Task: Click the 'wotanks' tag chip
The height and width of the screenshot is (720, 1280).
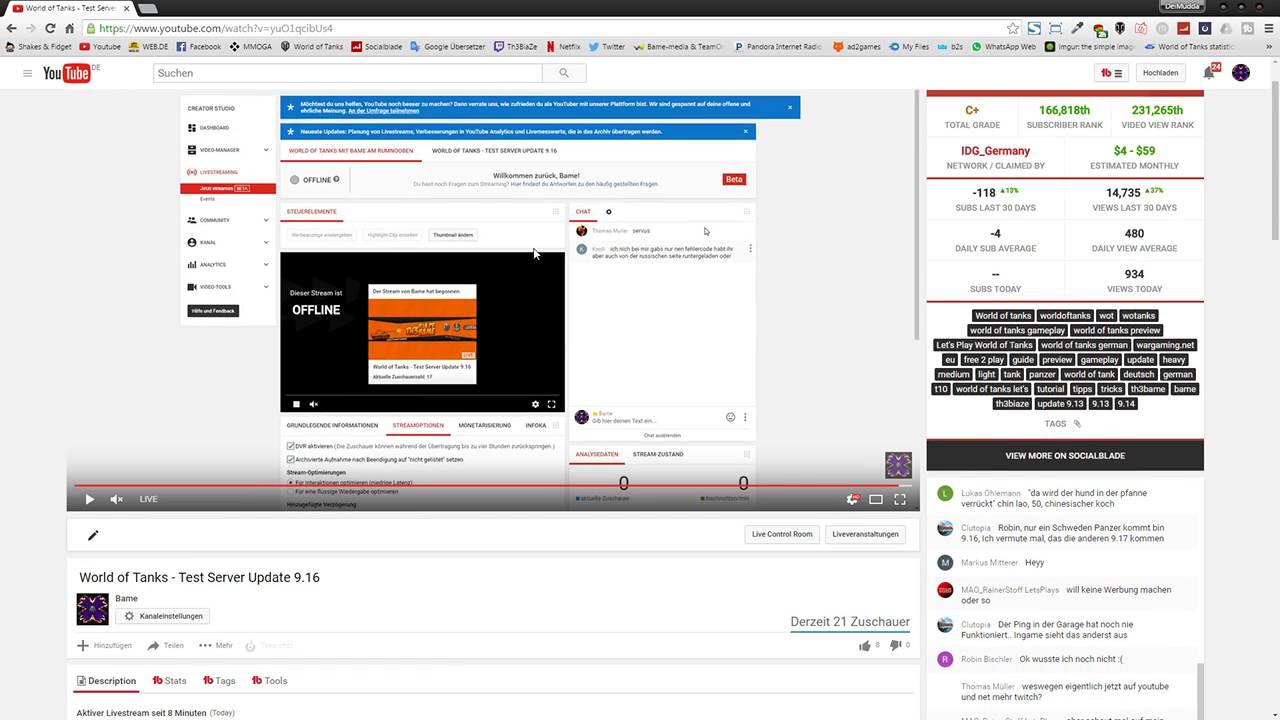Action: pos(1138,316)
